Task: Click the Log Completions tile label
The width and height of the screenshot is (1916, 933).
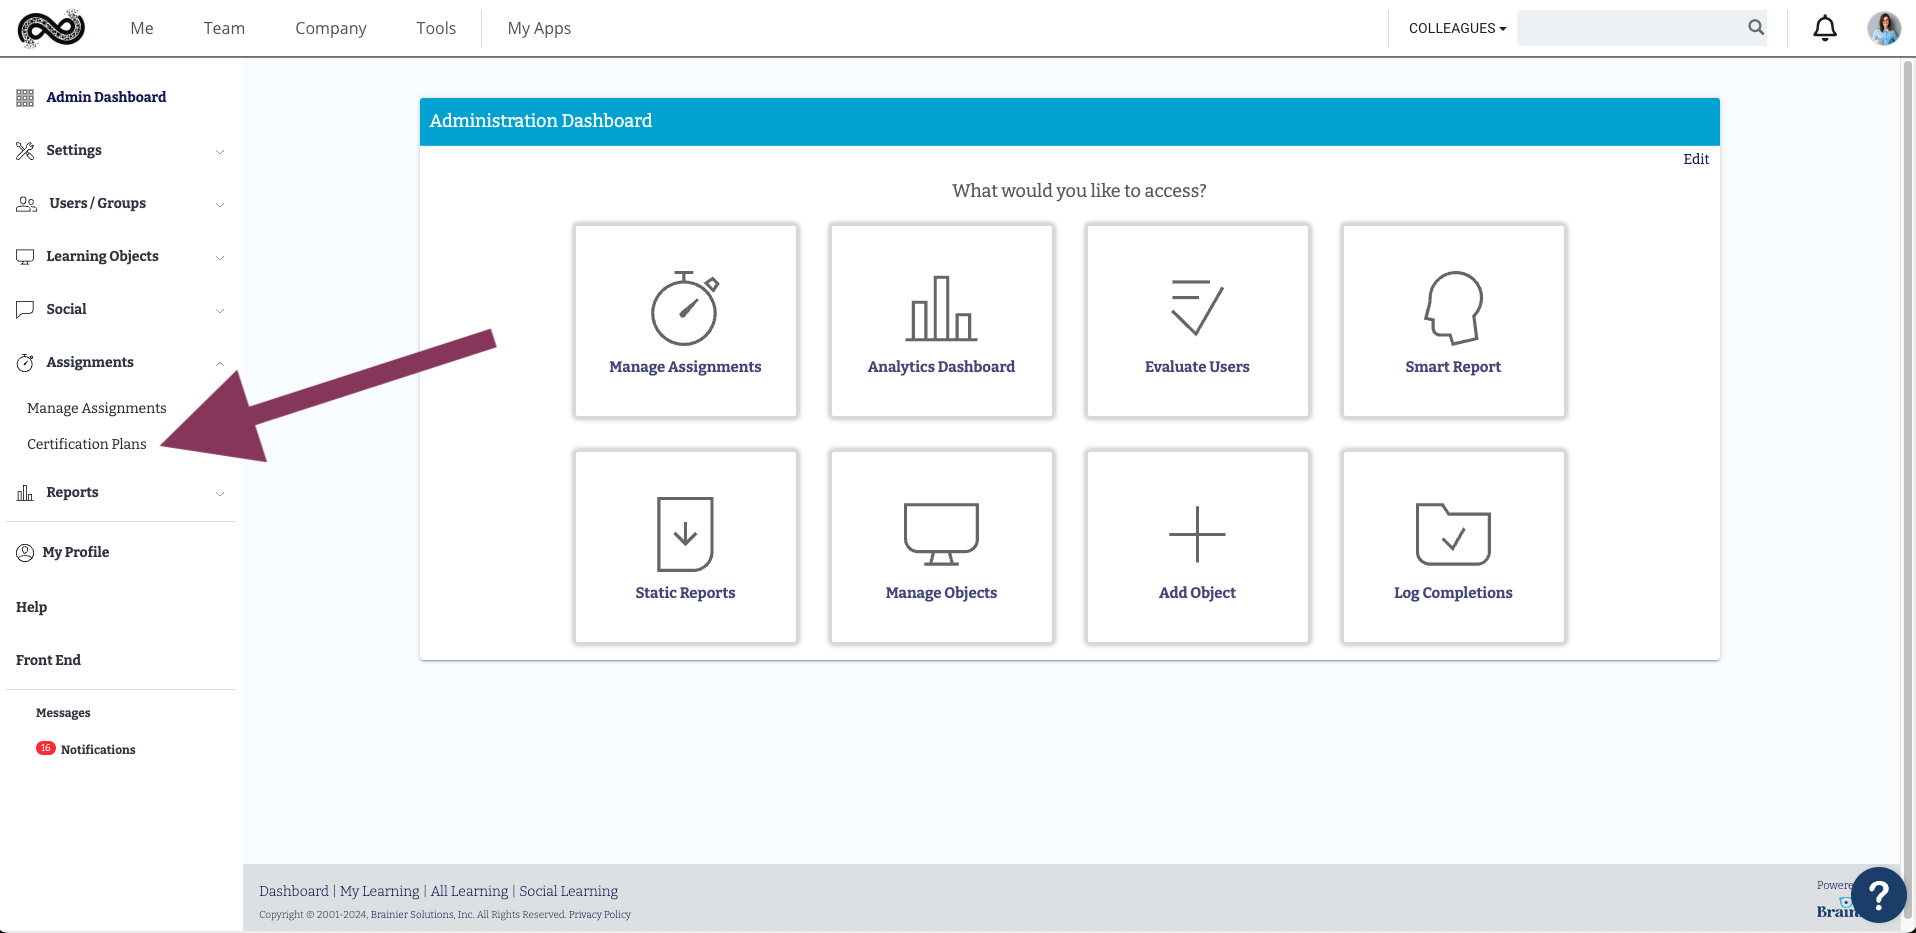Action: [x=1453, y=593]
